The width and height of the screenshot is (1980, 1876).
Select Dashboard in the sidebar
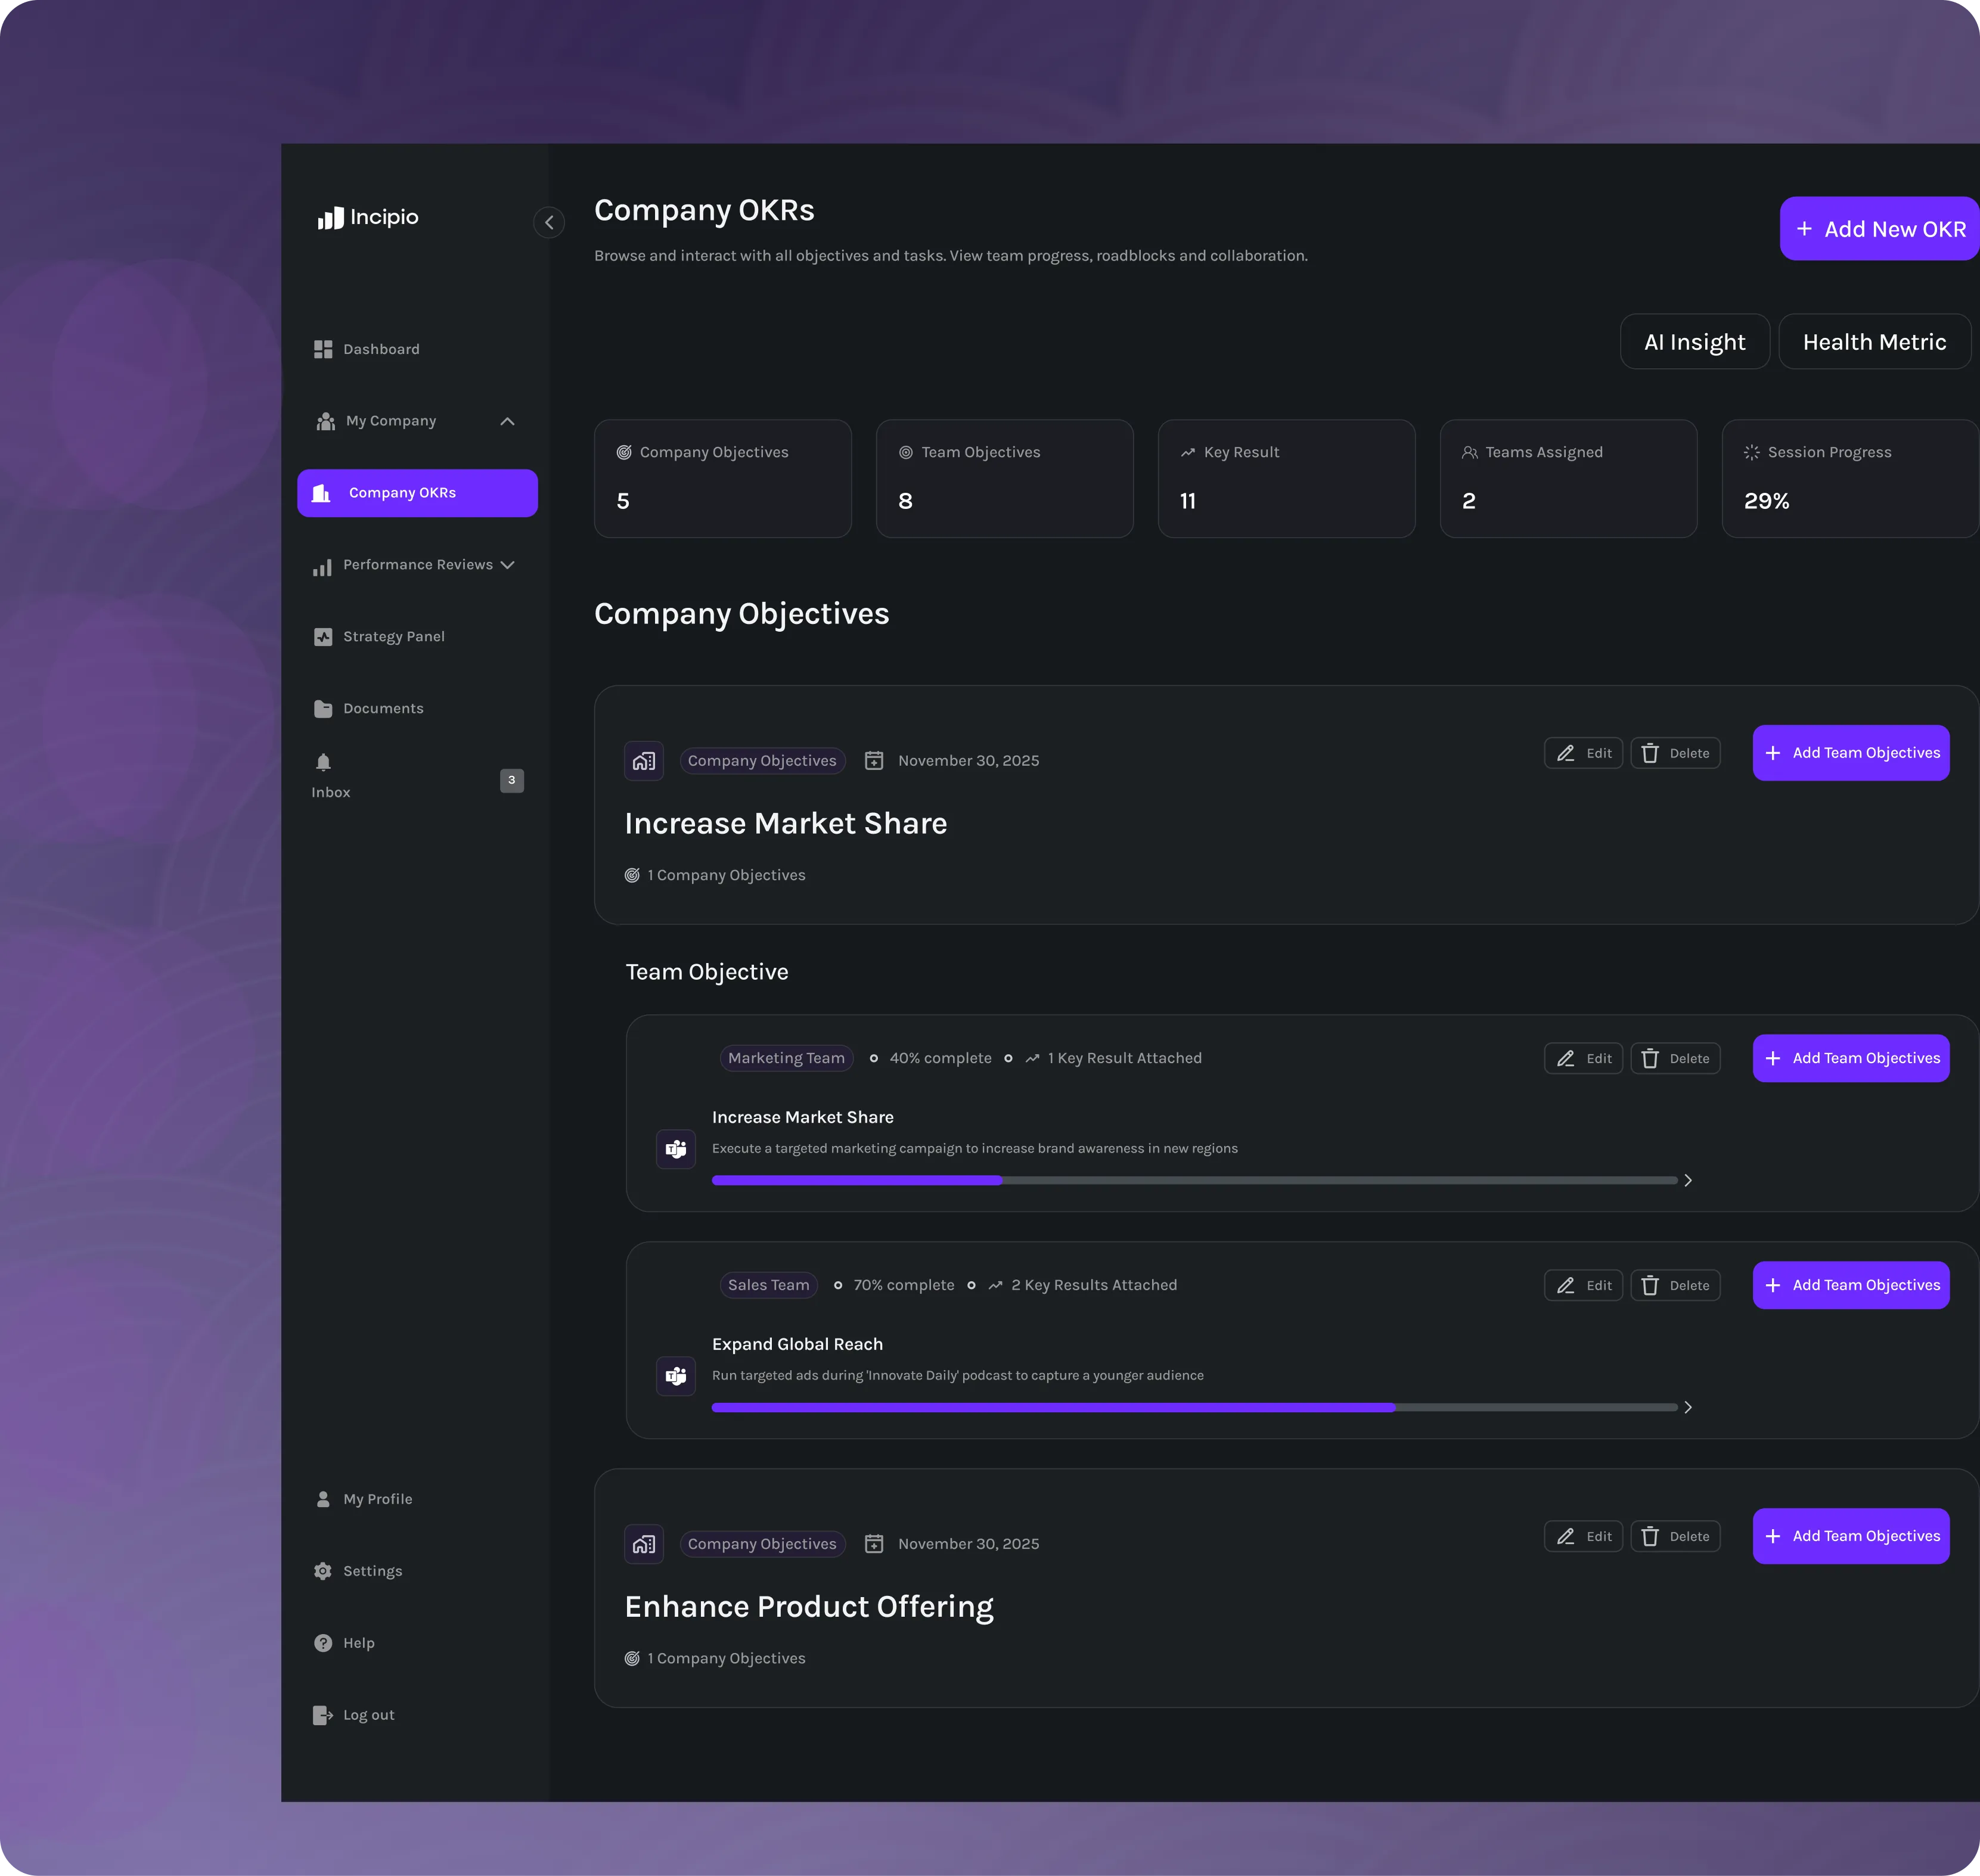pyautogui.click(x=380, y=349)
